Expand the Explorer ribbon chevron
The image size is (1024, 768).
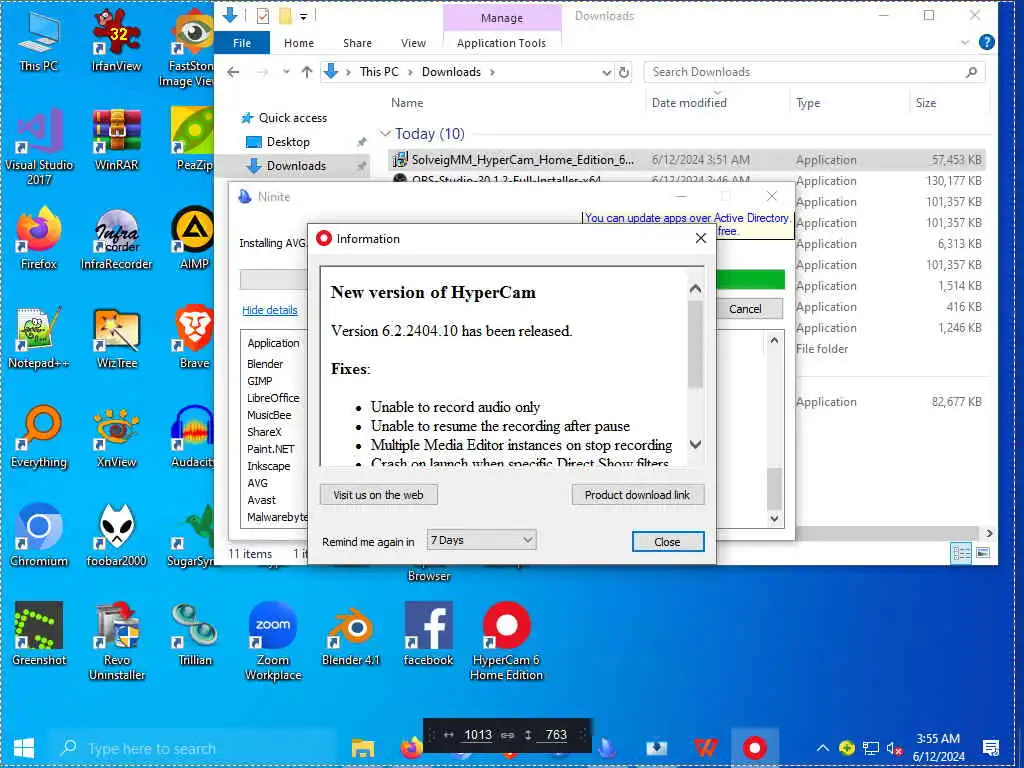coord(965,43)
